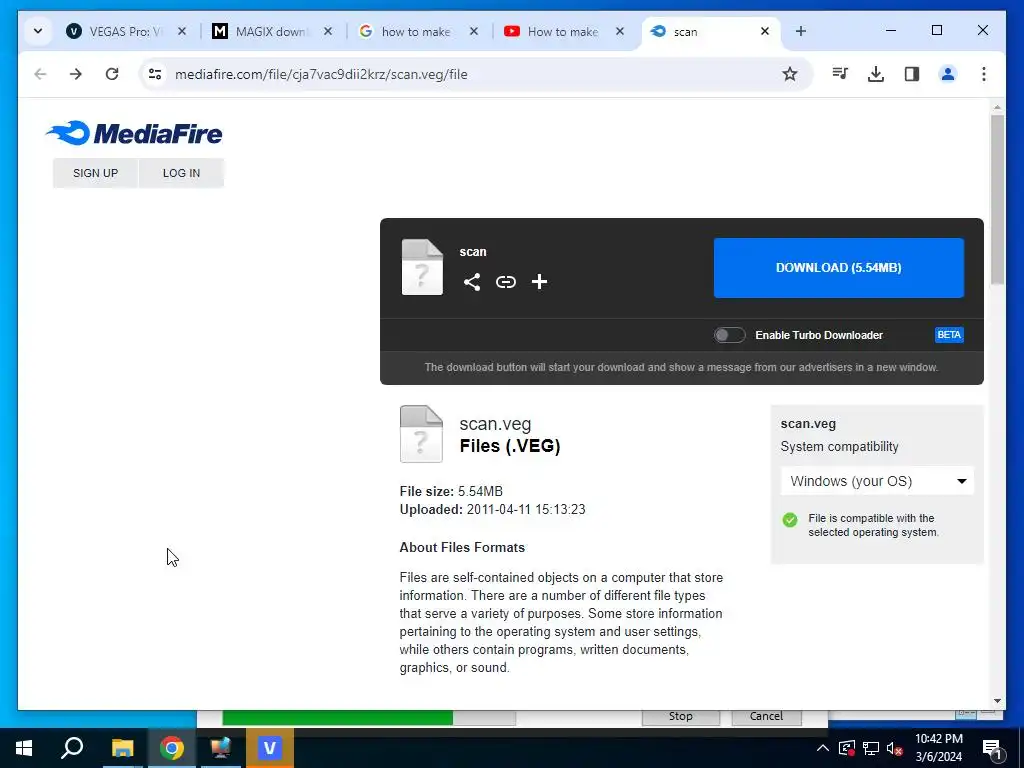Screen dimensions: 1024x768
Task: Click the plus icon to save file
Action: click(539, 282)
